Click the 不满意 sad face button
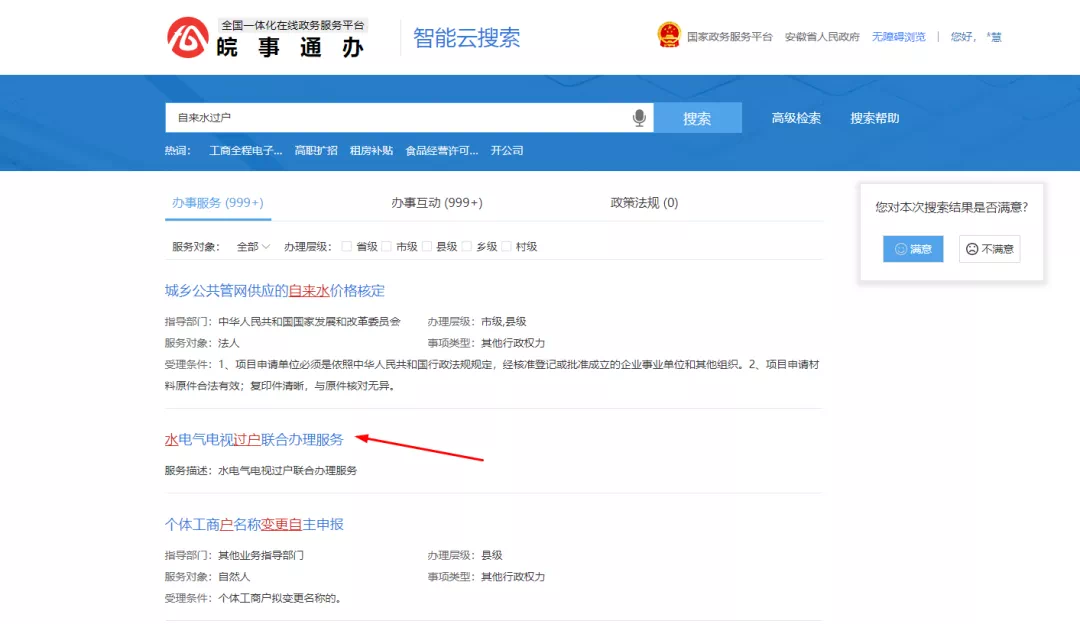Screen dimensions: 1080x624 tap(989, 249)
